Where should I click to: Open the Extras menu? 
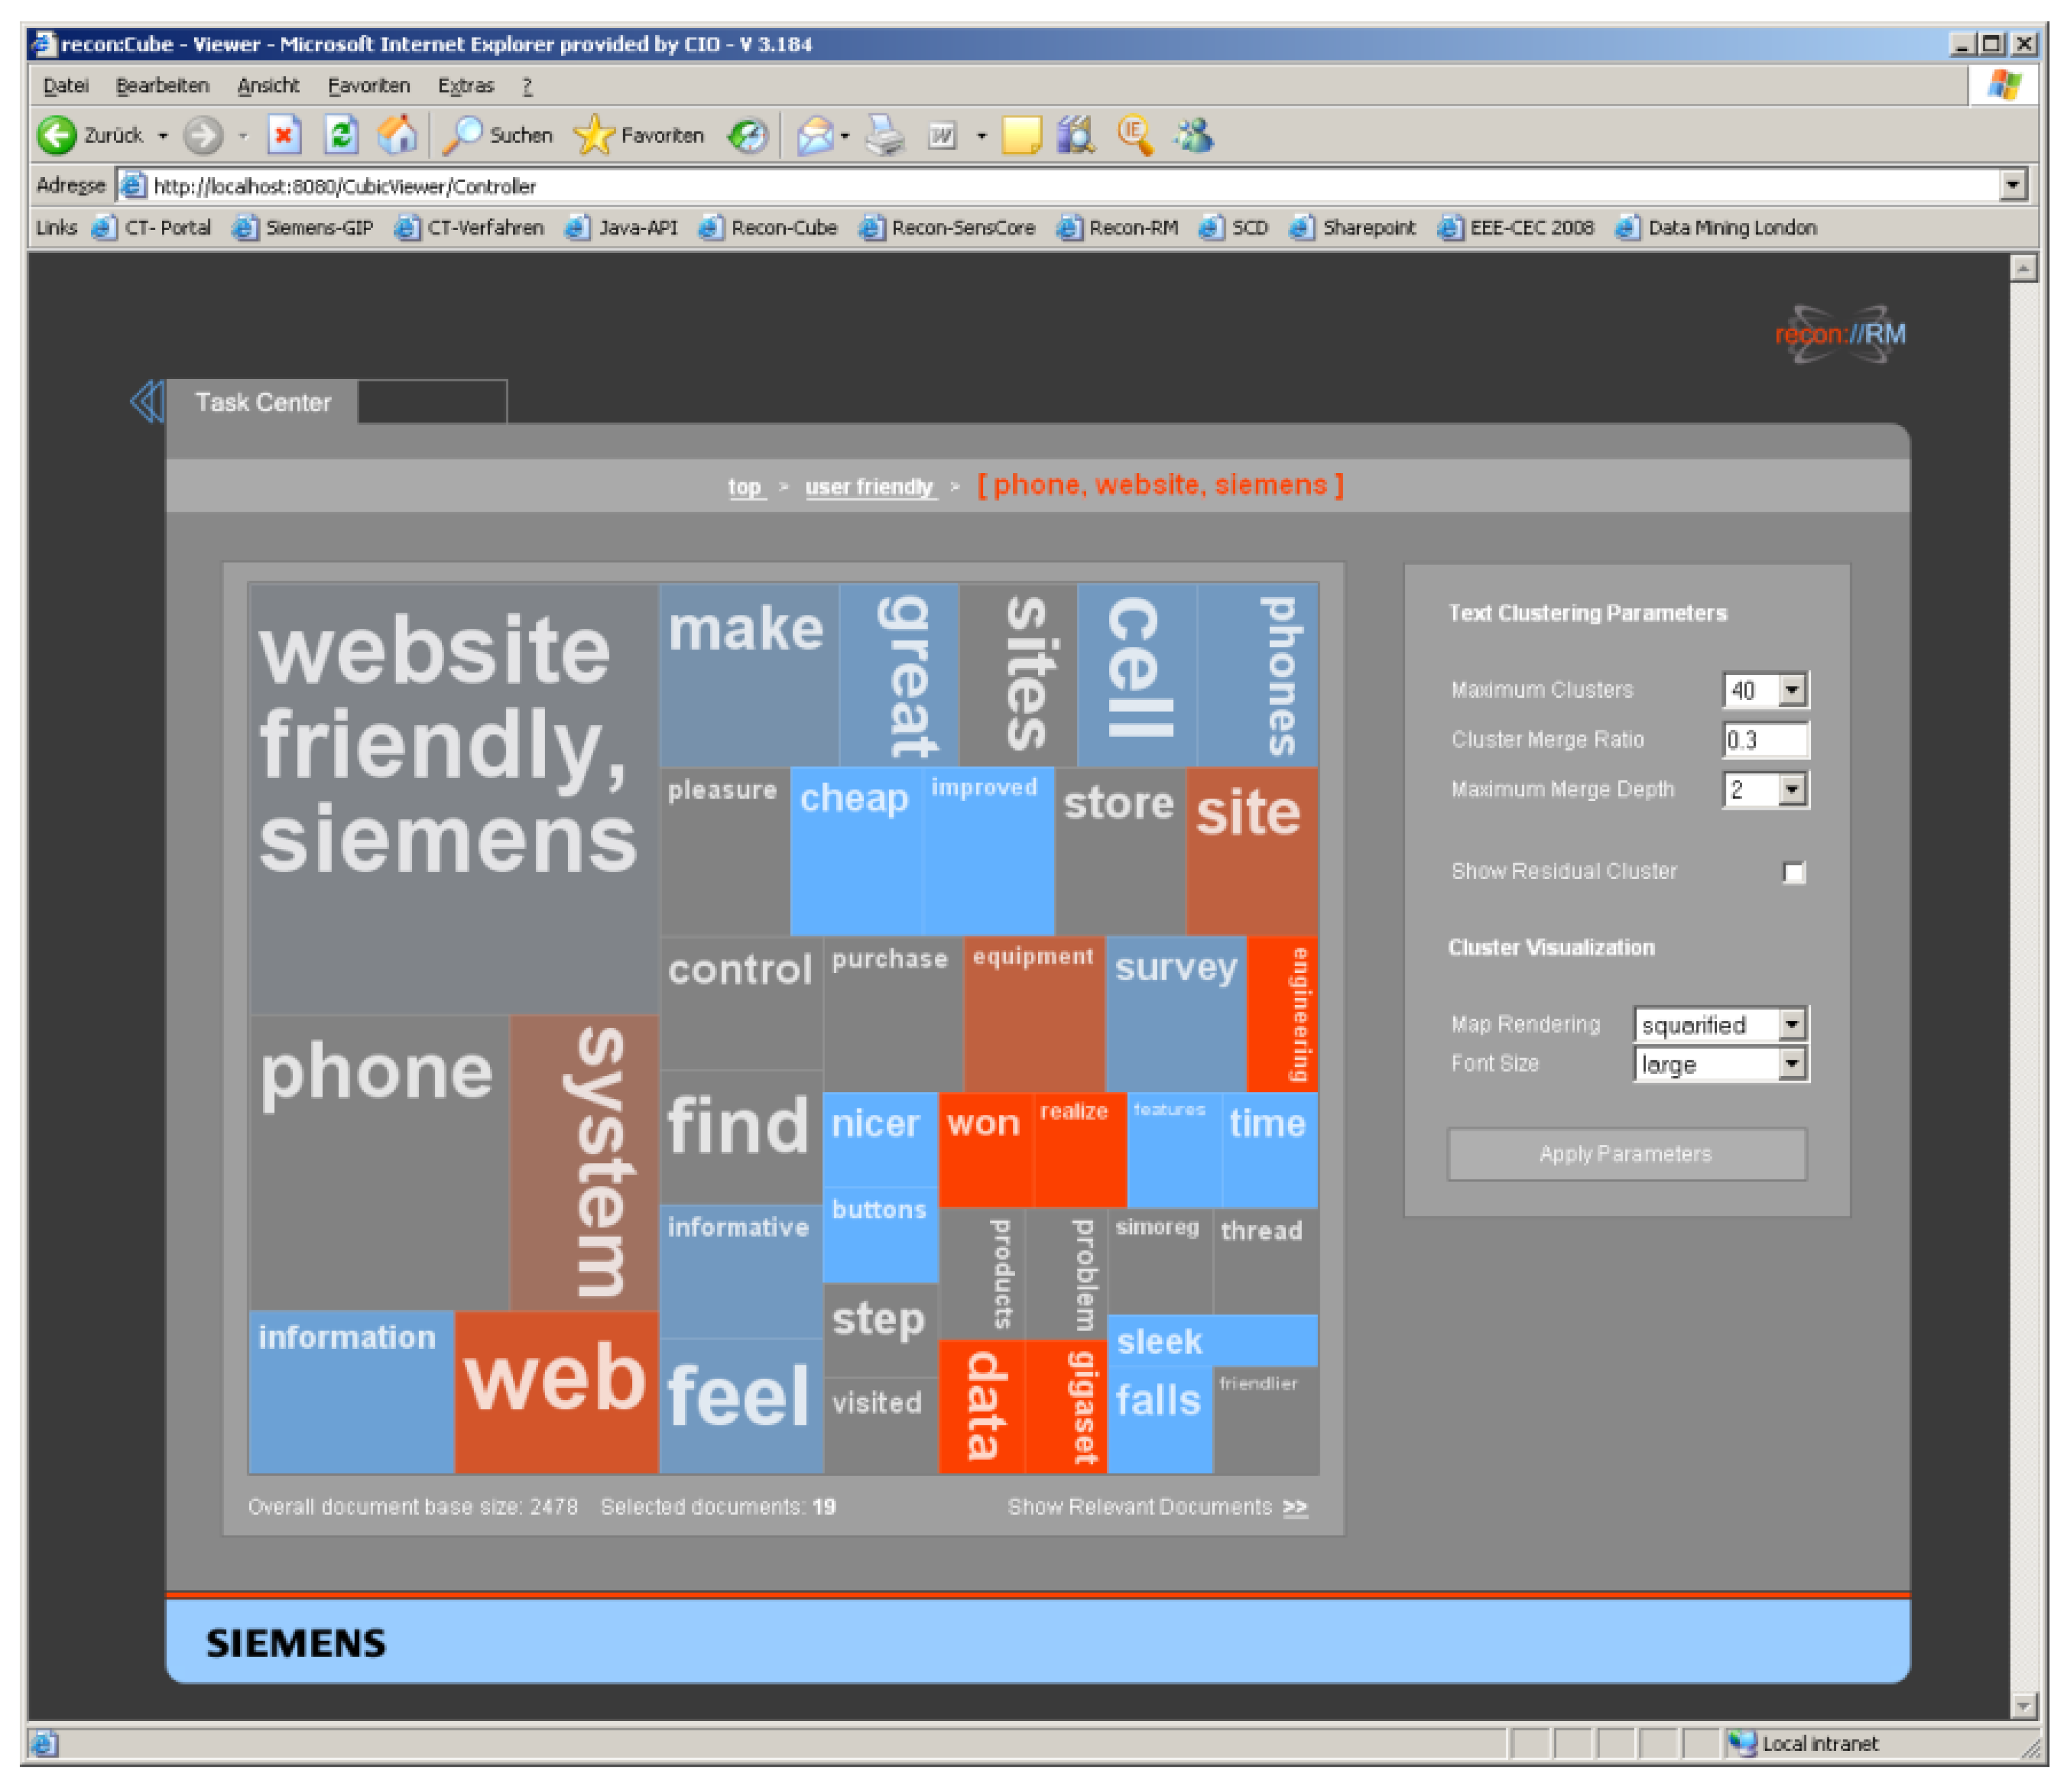[466, 86]
